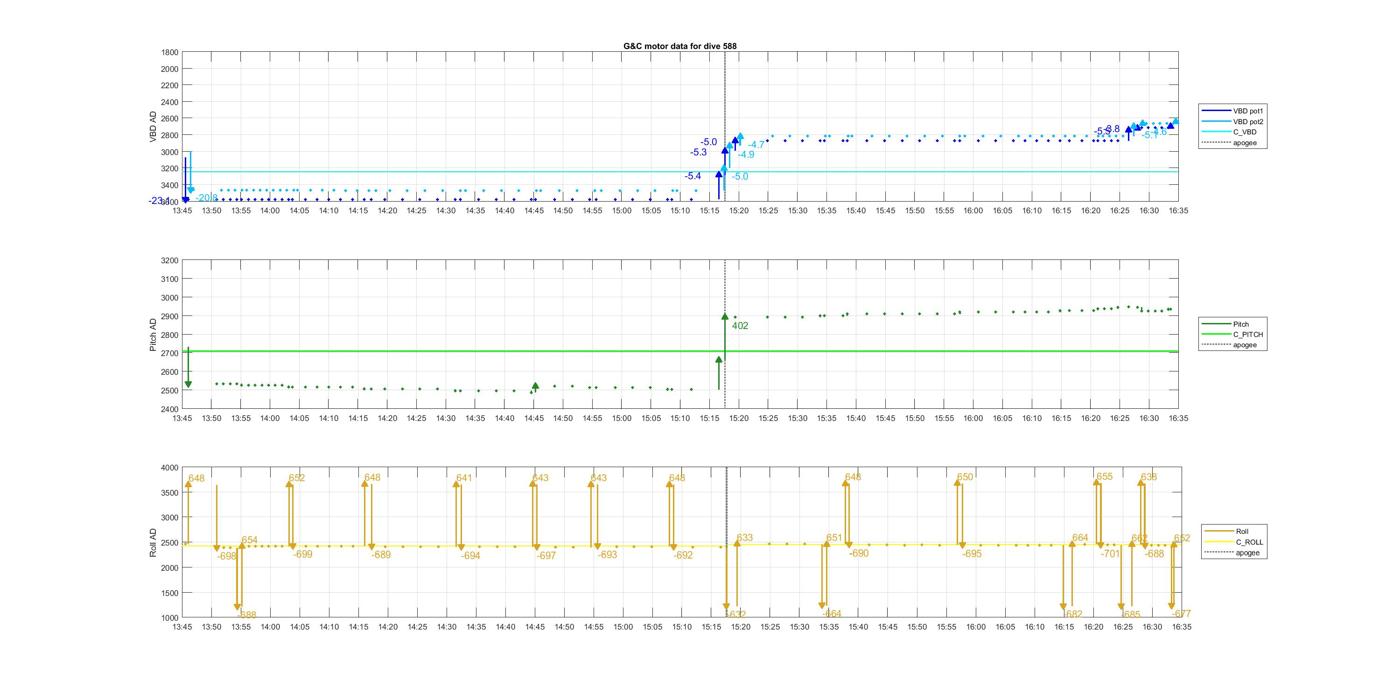1400x693 pixels.
Task: Click the '-695' roll label
Action: (972, 554)
